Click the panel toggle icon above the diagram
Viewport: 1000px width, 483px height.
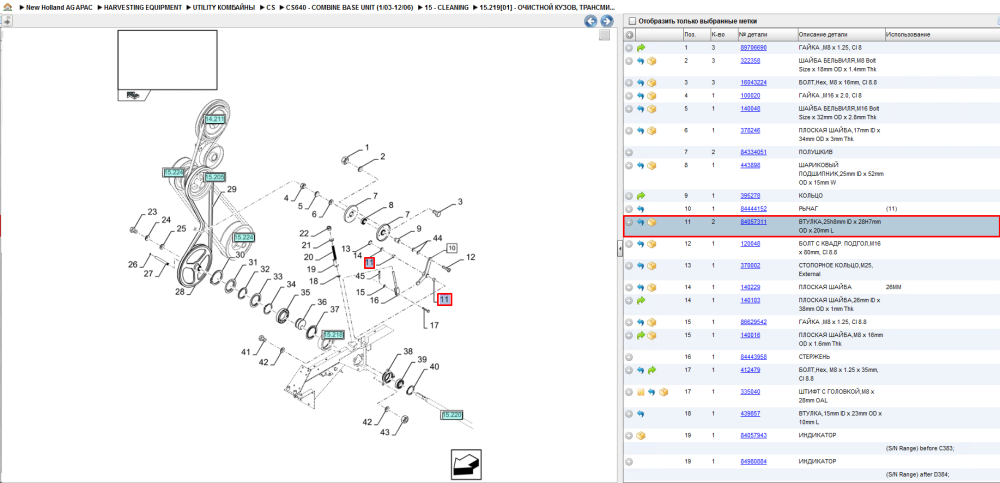coord(7,21)
